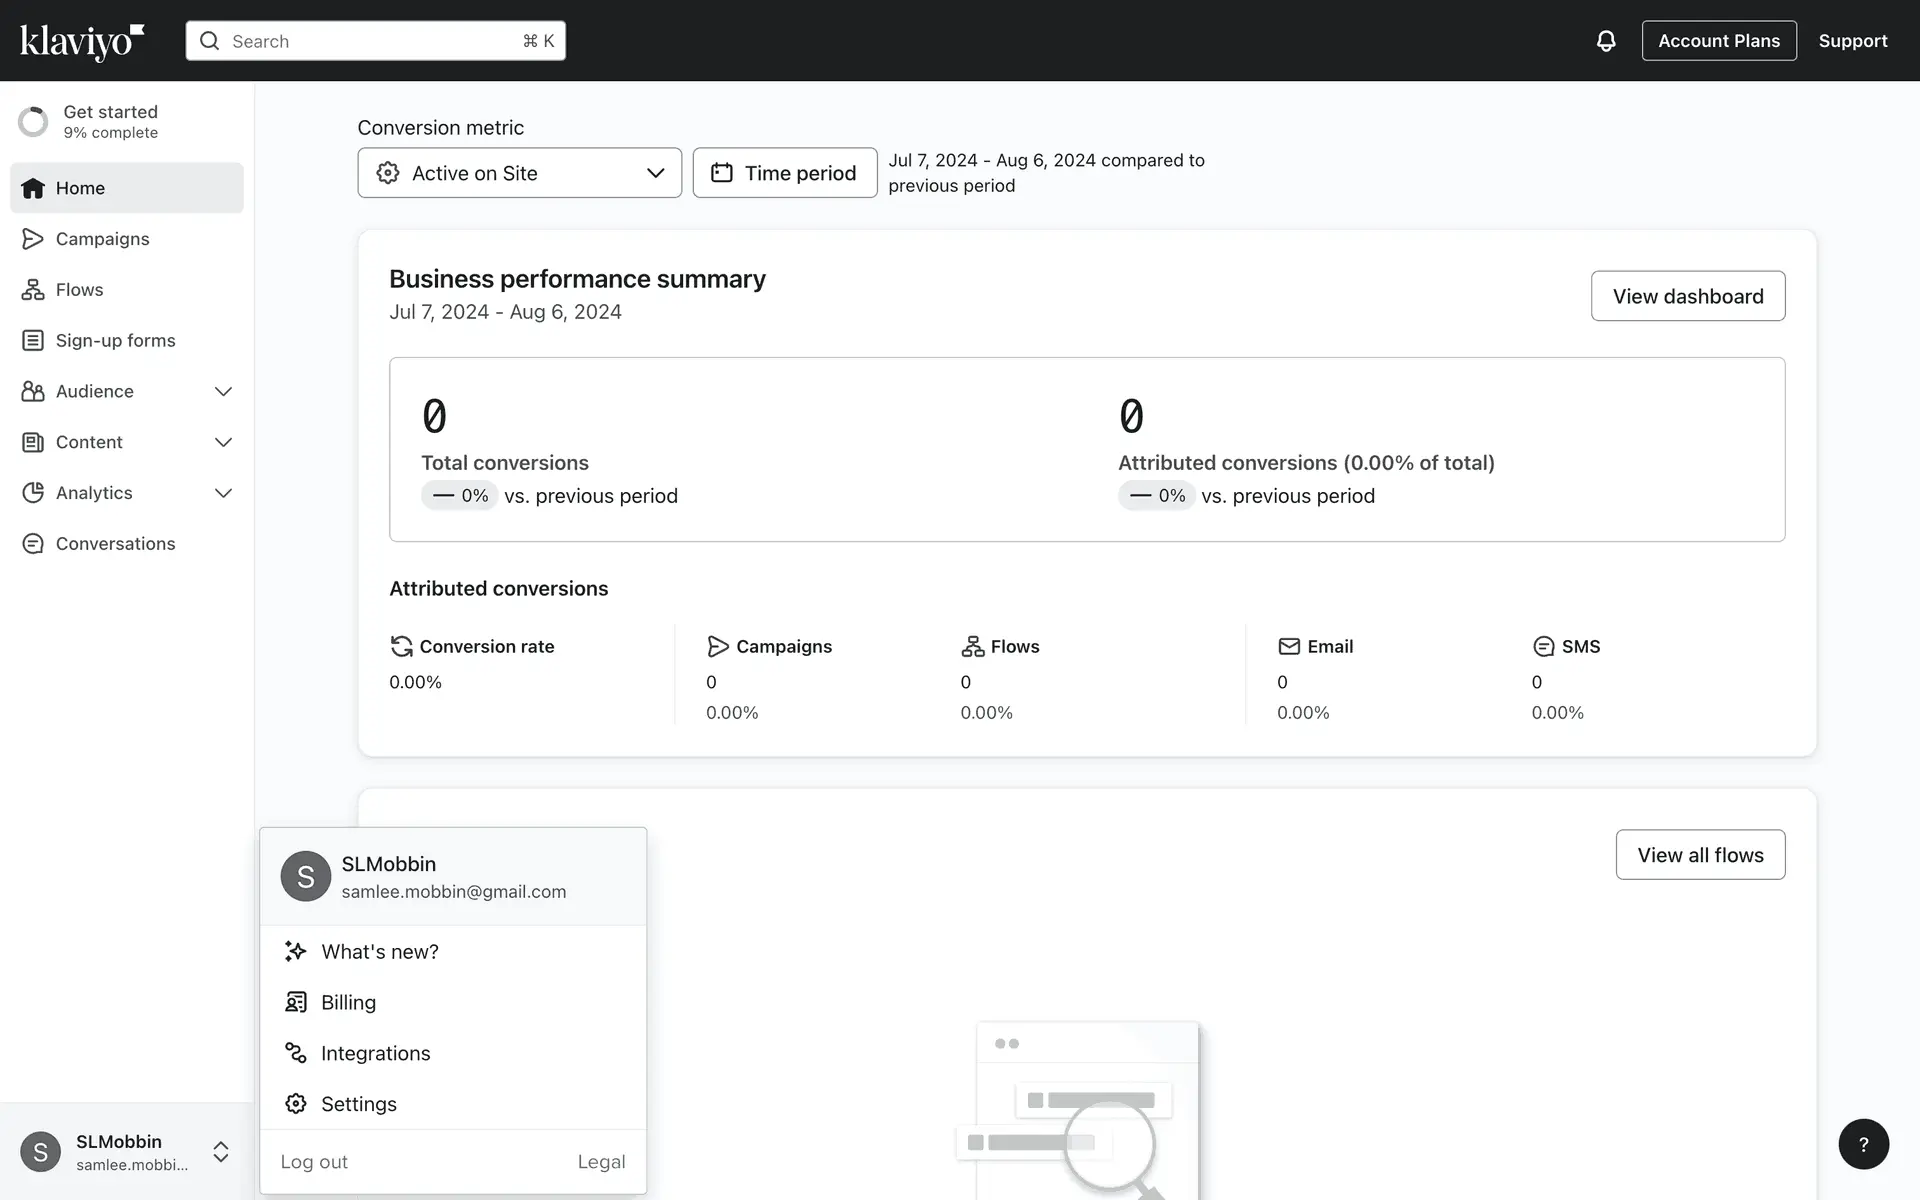The height and width of the screenshot is (1200, 1920).
Task: Click the Flows sidebar icon
Action: [33, 290]
